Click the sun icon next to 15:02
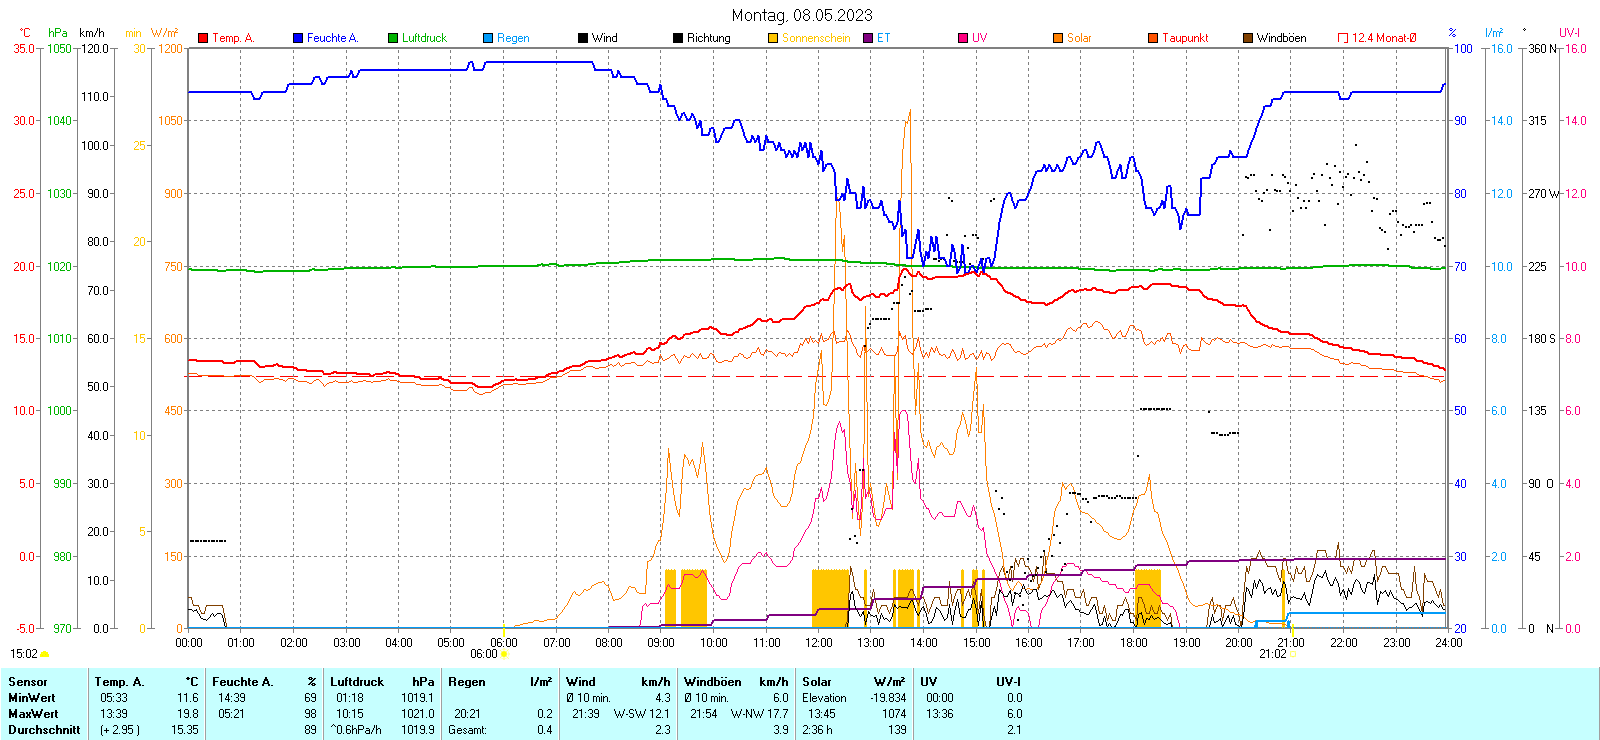The height and width of the screenshot is (740, 1600). tap(45, 654)
